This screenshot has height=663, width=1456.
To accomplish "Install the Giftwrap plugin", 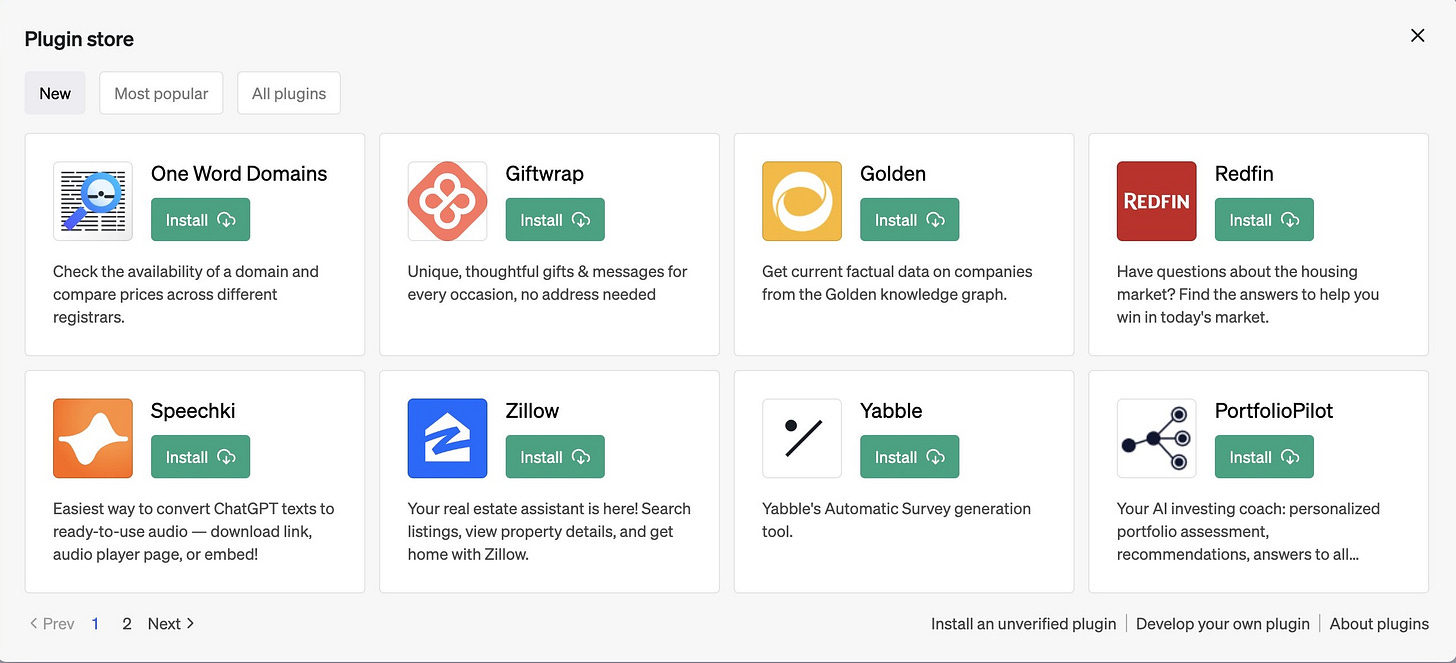I will click(555, 220).
